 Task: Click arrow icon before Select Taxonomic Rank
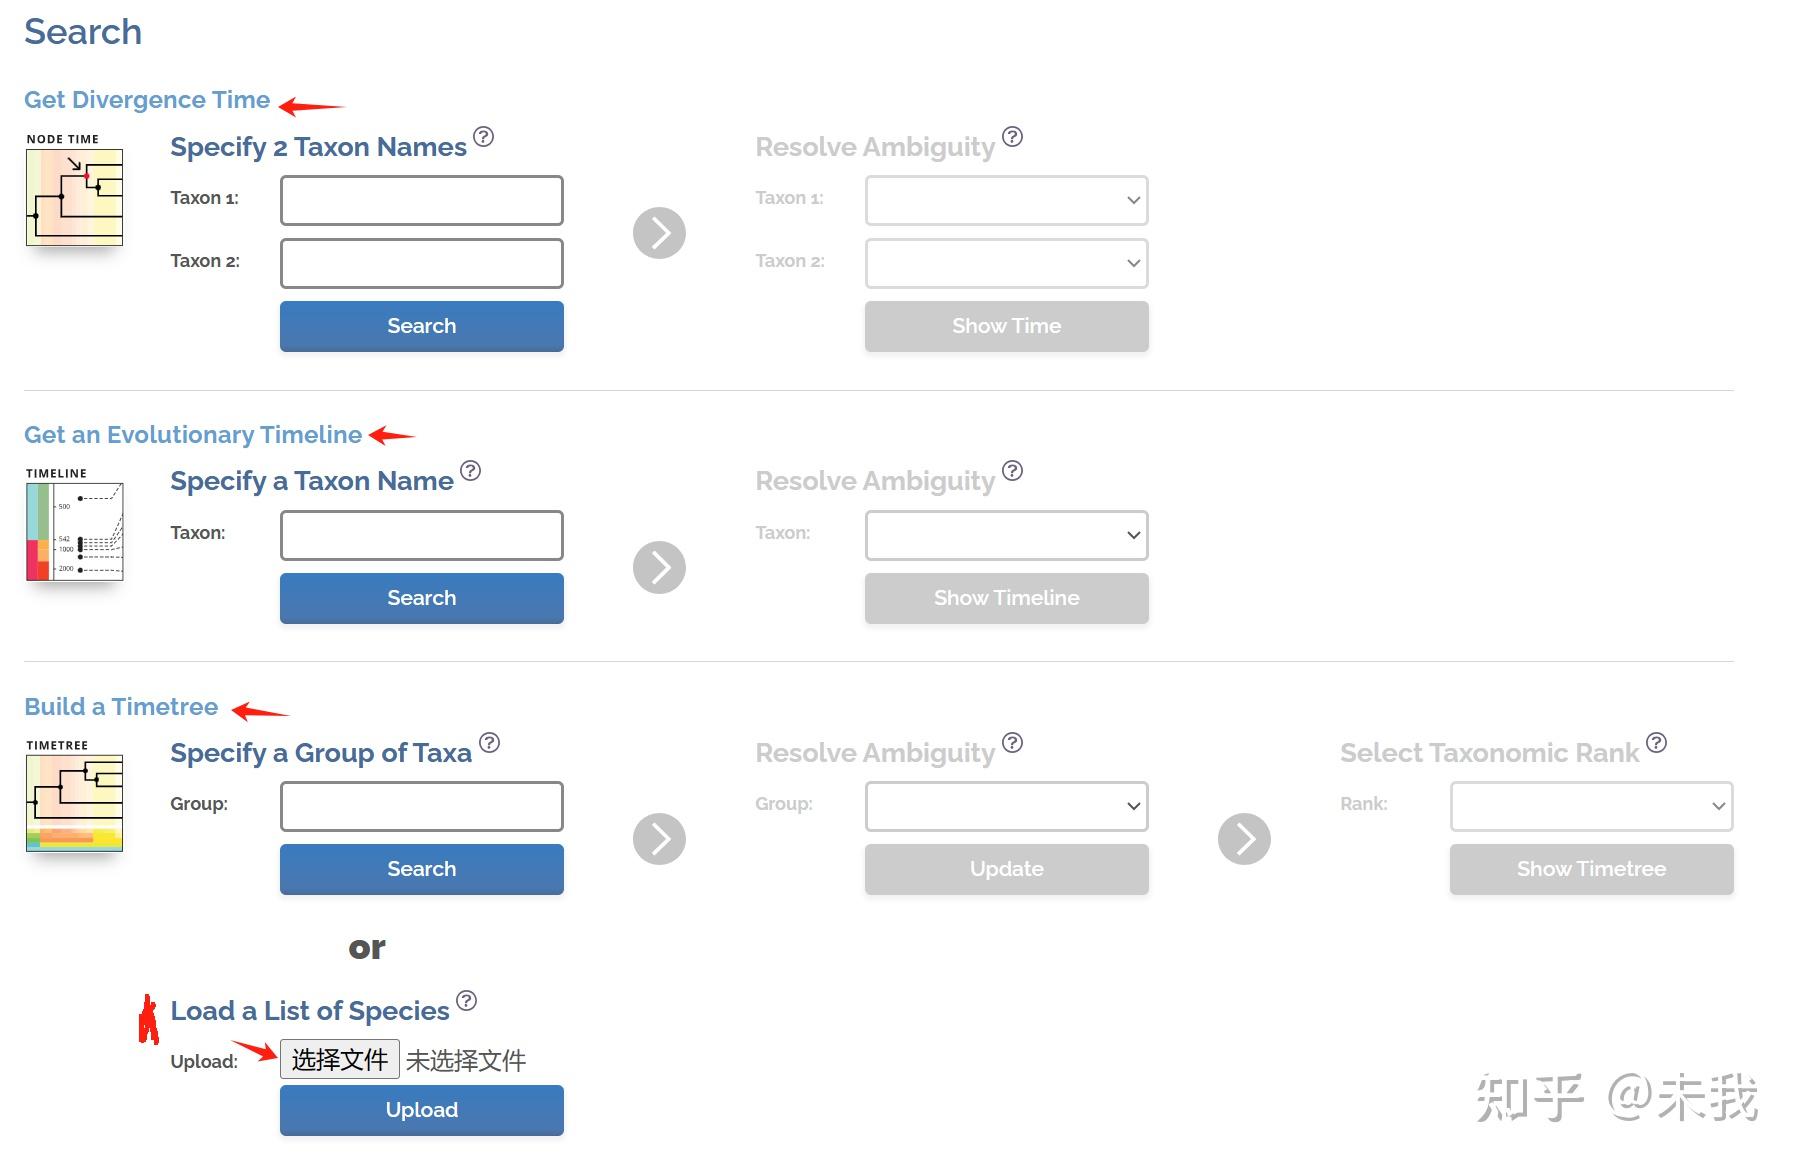[x=1244, y=839]
